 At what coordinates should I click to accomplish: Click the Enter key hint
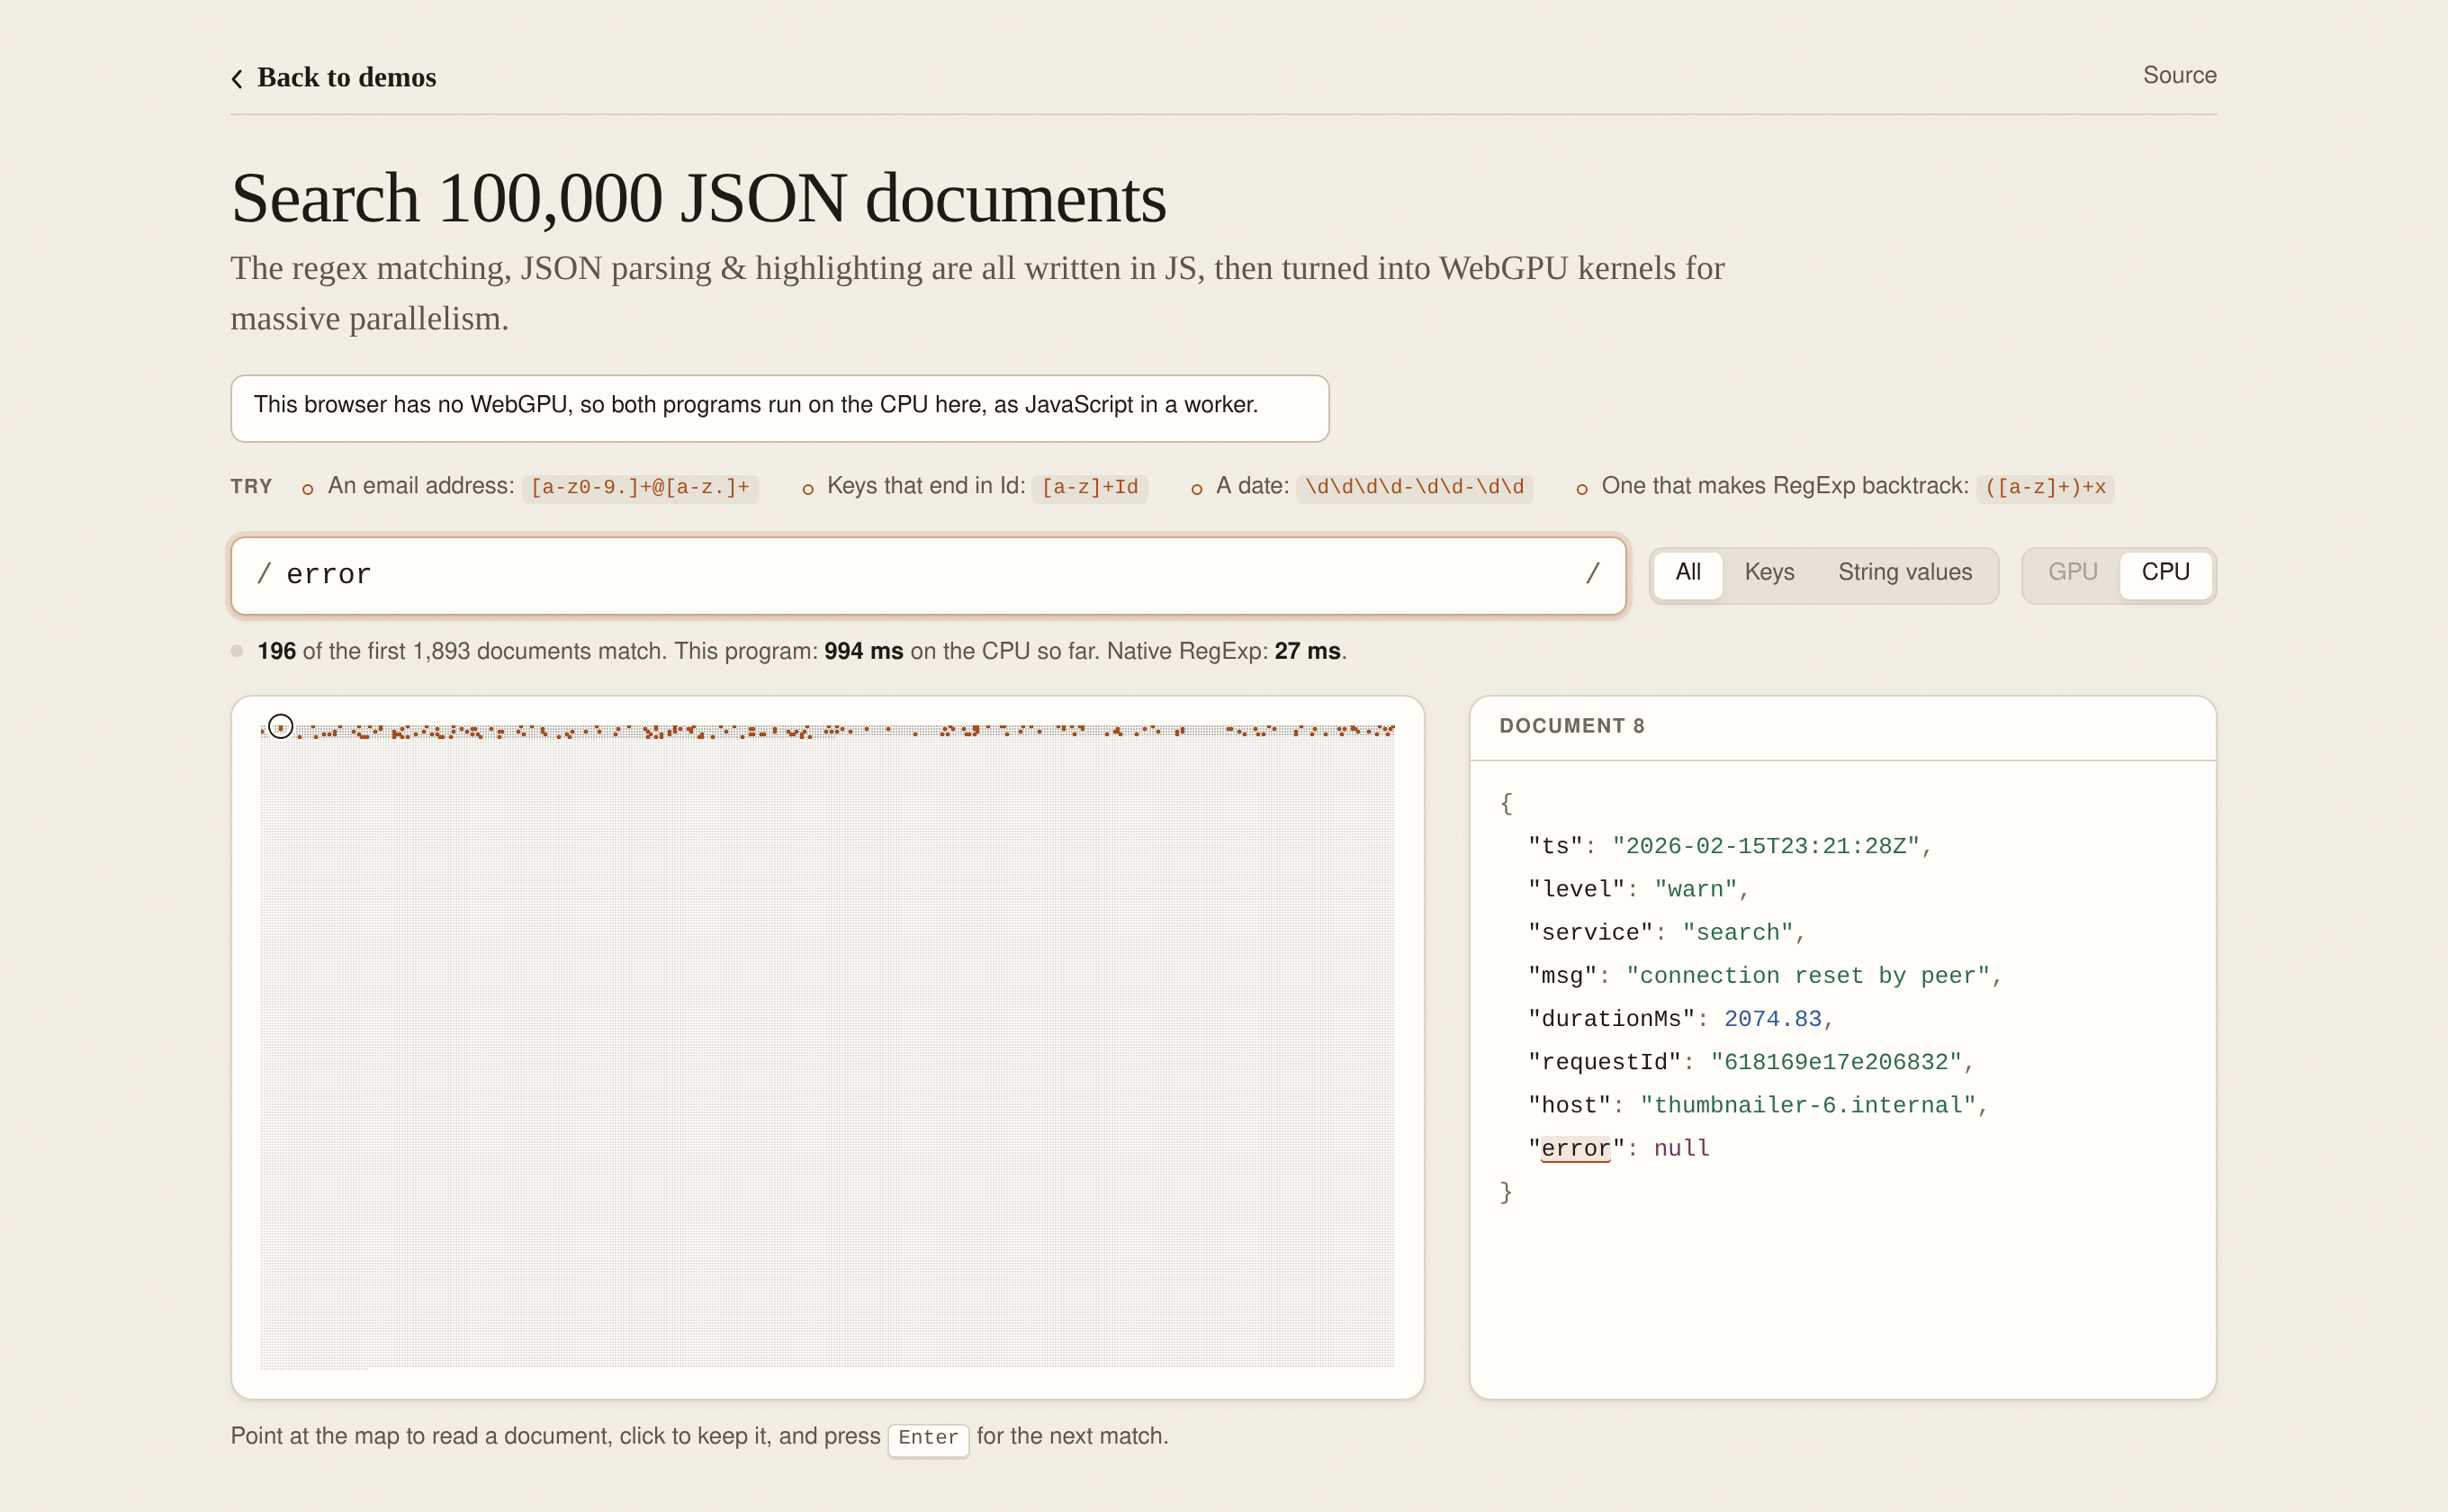(928, 1438)
